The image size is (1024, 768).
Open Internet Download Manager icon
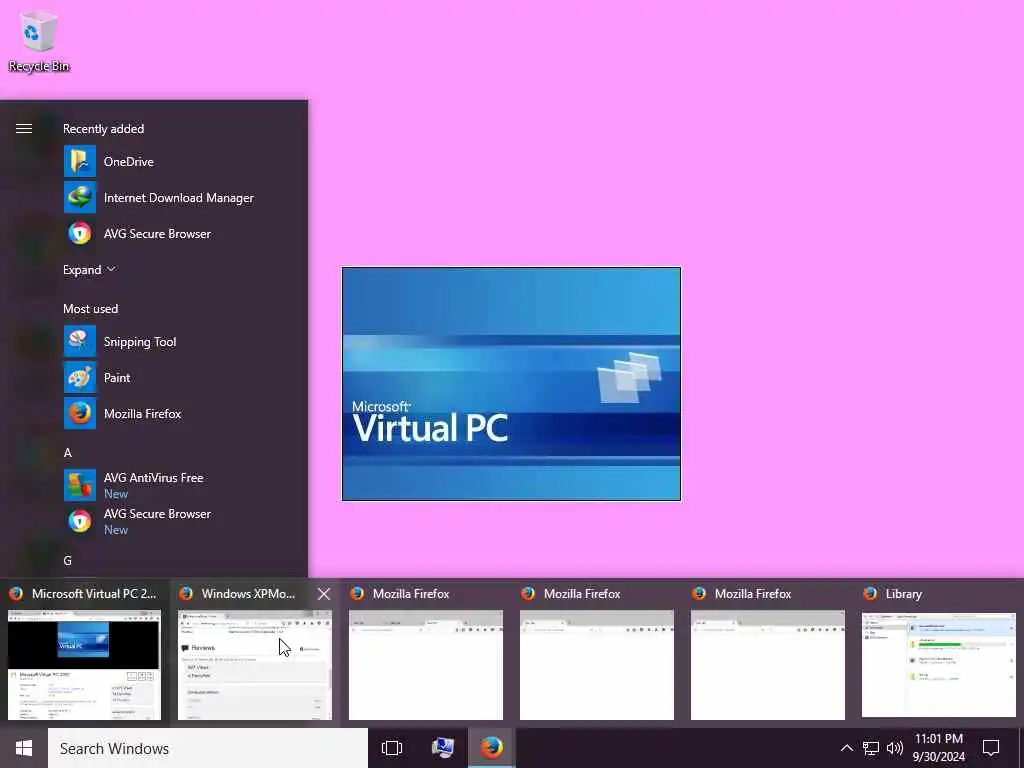80,197
